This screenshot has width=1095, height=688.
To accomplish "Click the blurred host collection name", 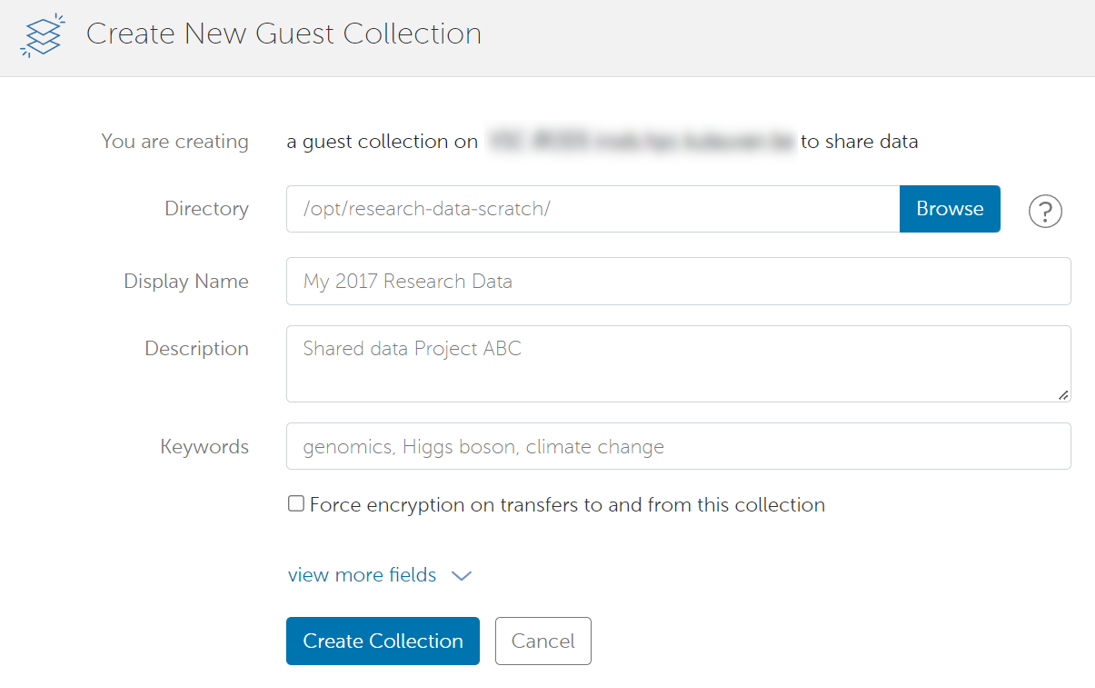I will [x=640, y=141].
